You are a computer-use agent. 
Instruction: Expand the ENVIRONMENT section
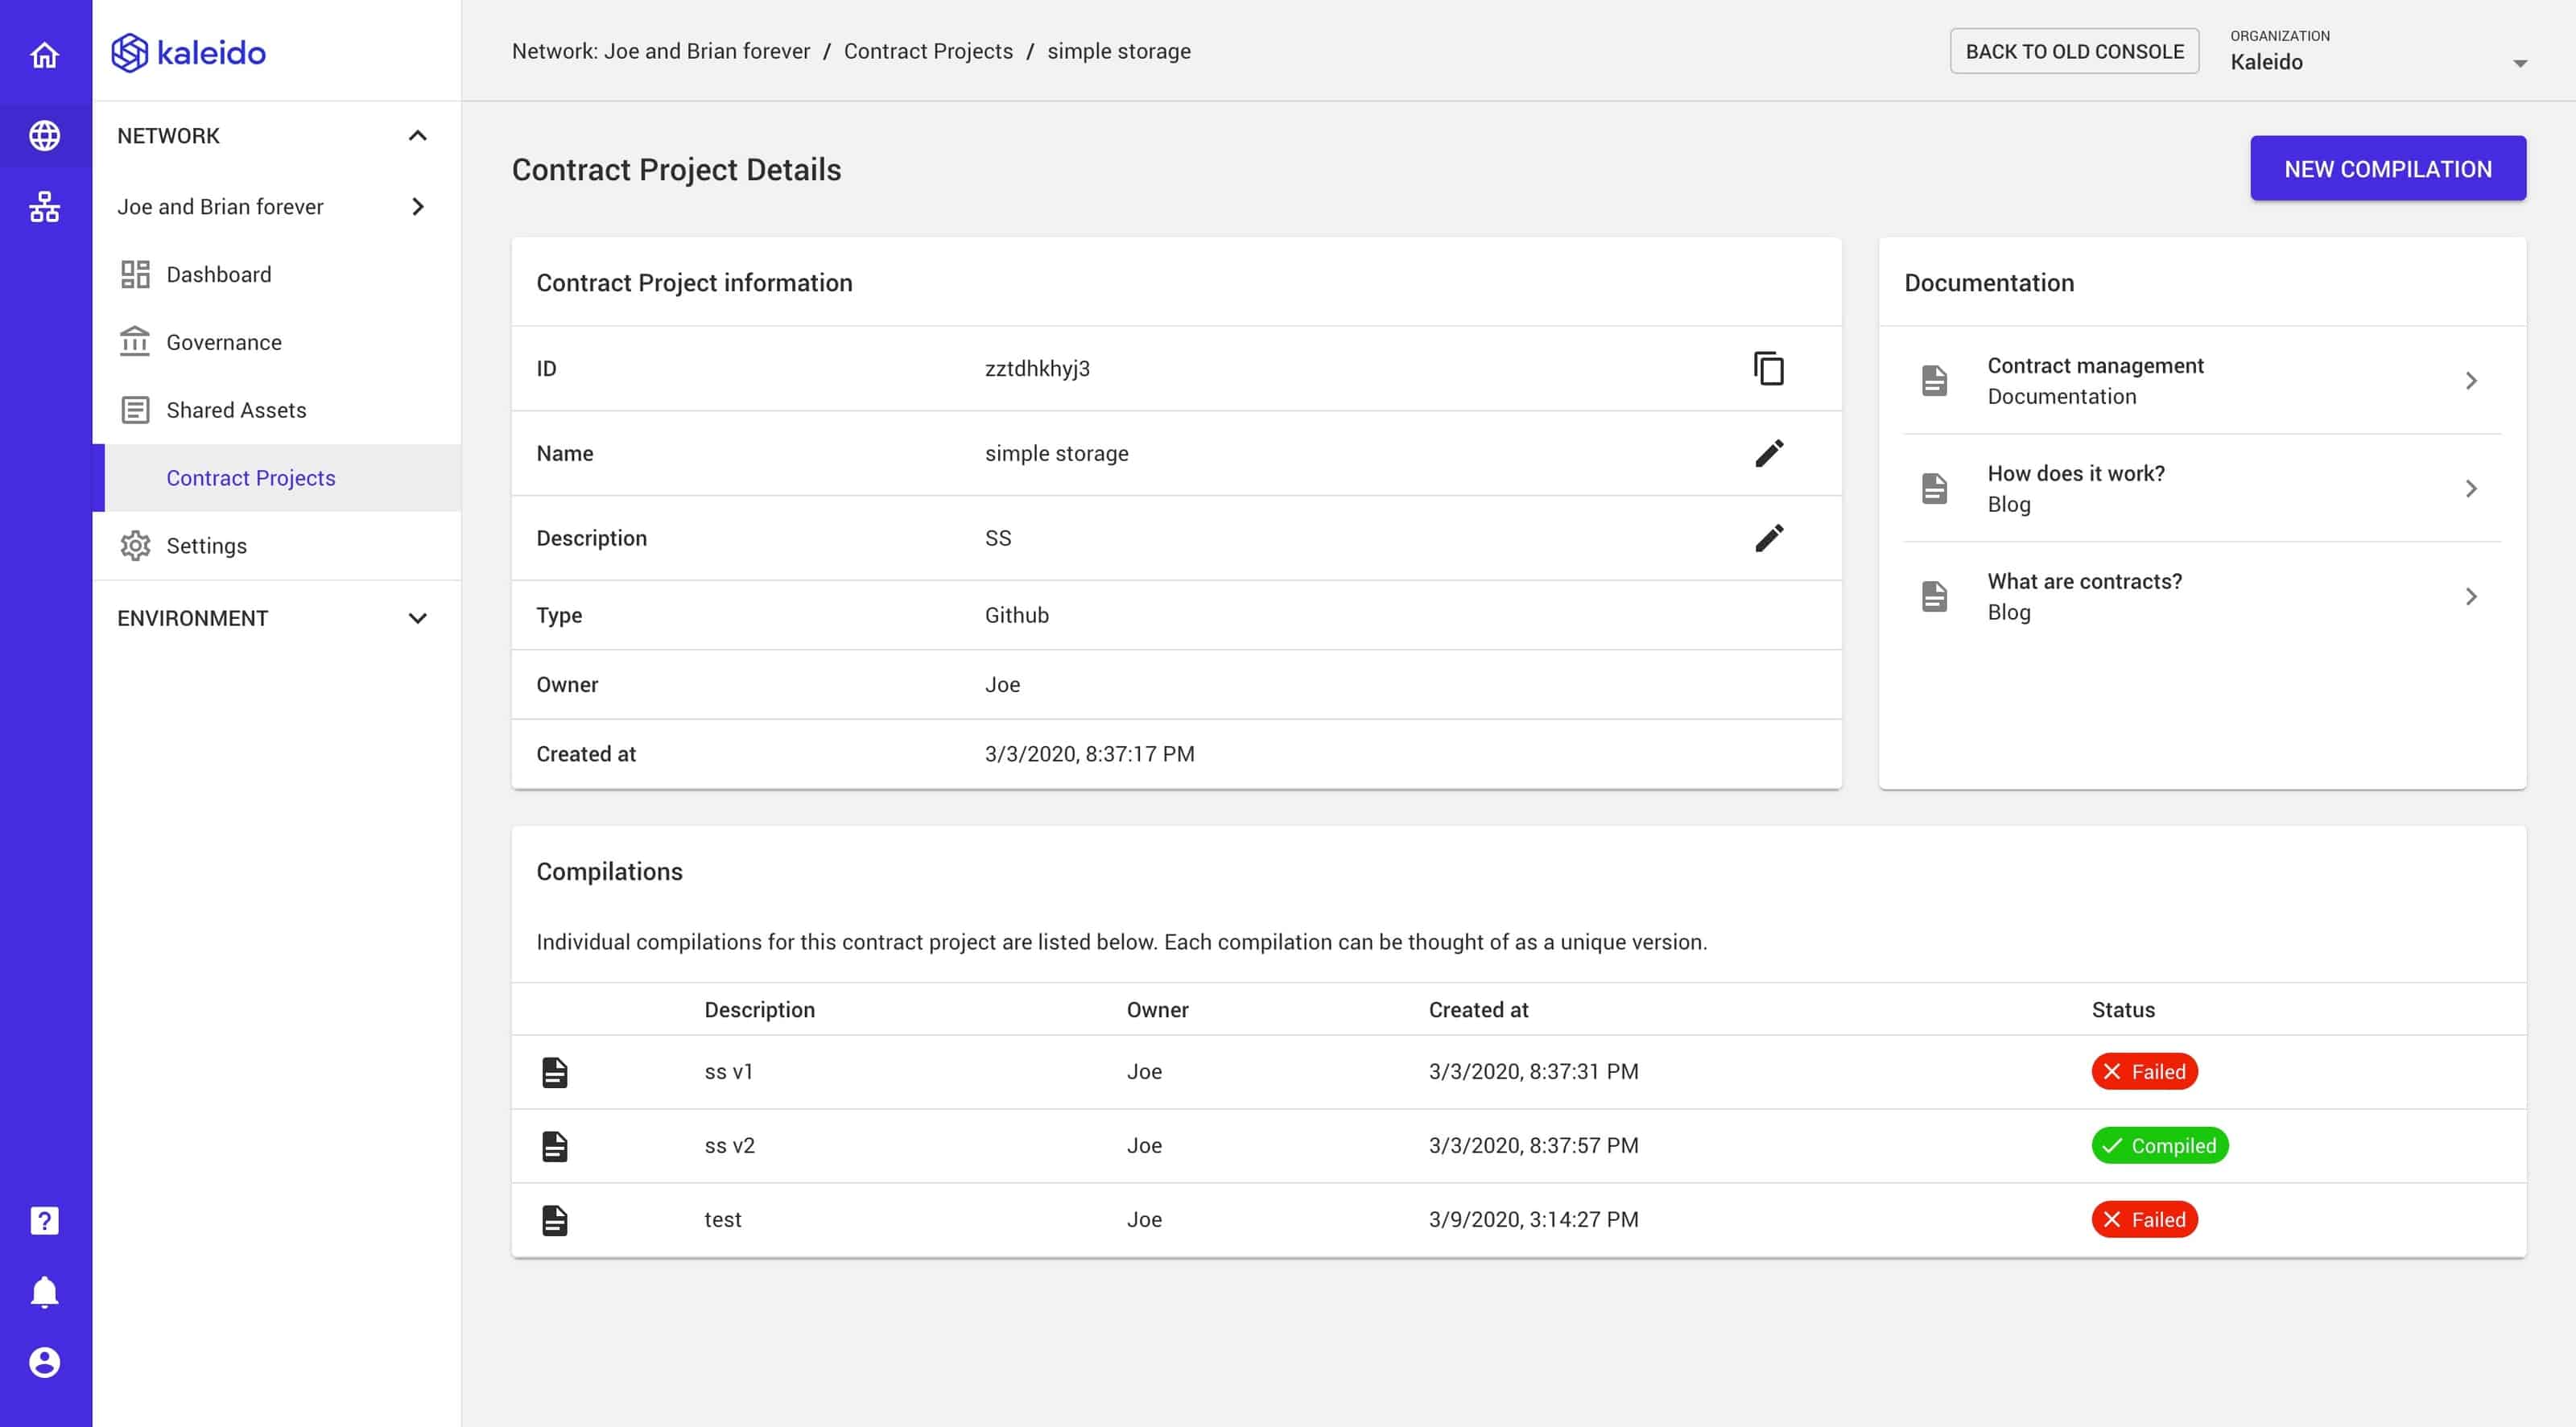pyautogui.click(x=418, y=618)
